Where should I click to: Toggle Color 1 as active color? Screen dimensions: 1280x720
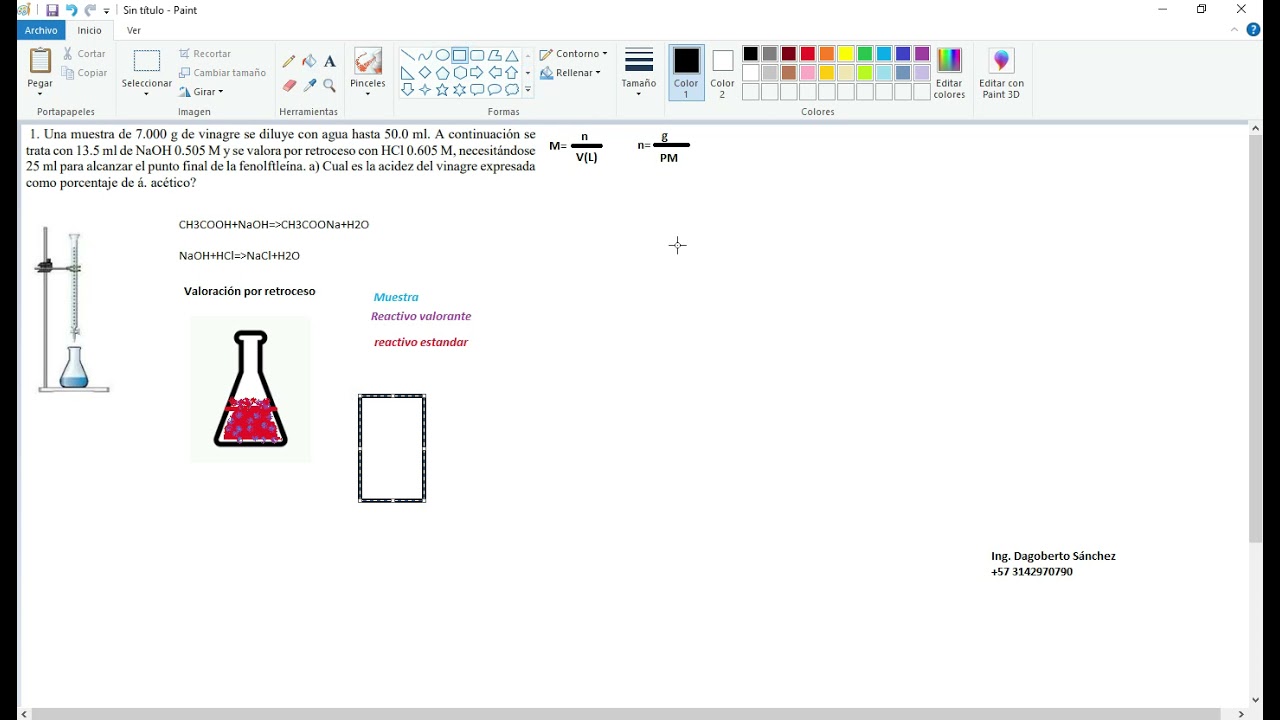point(686,72)
